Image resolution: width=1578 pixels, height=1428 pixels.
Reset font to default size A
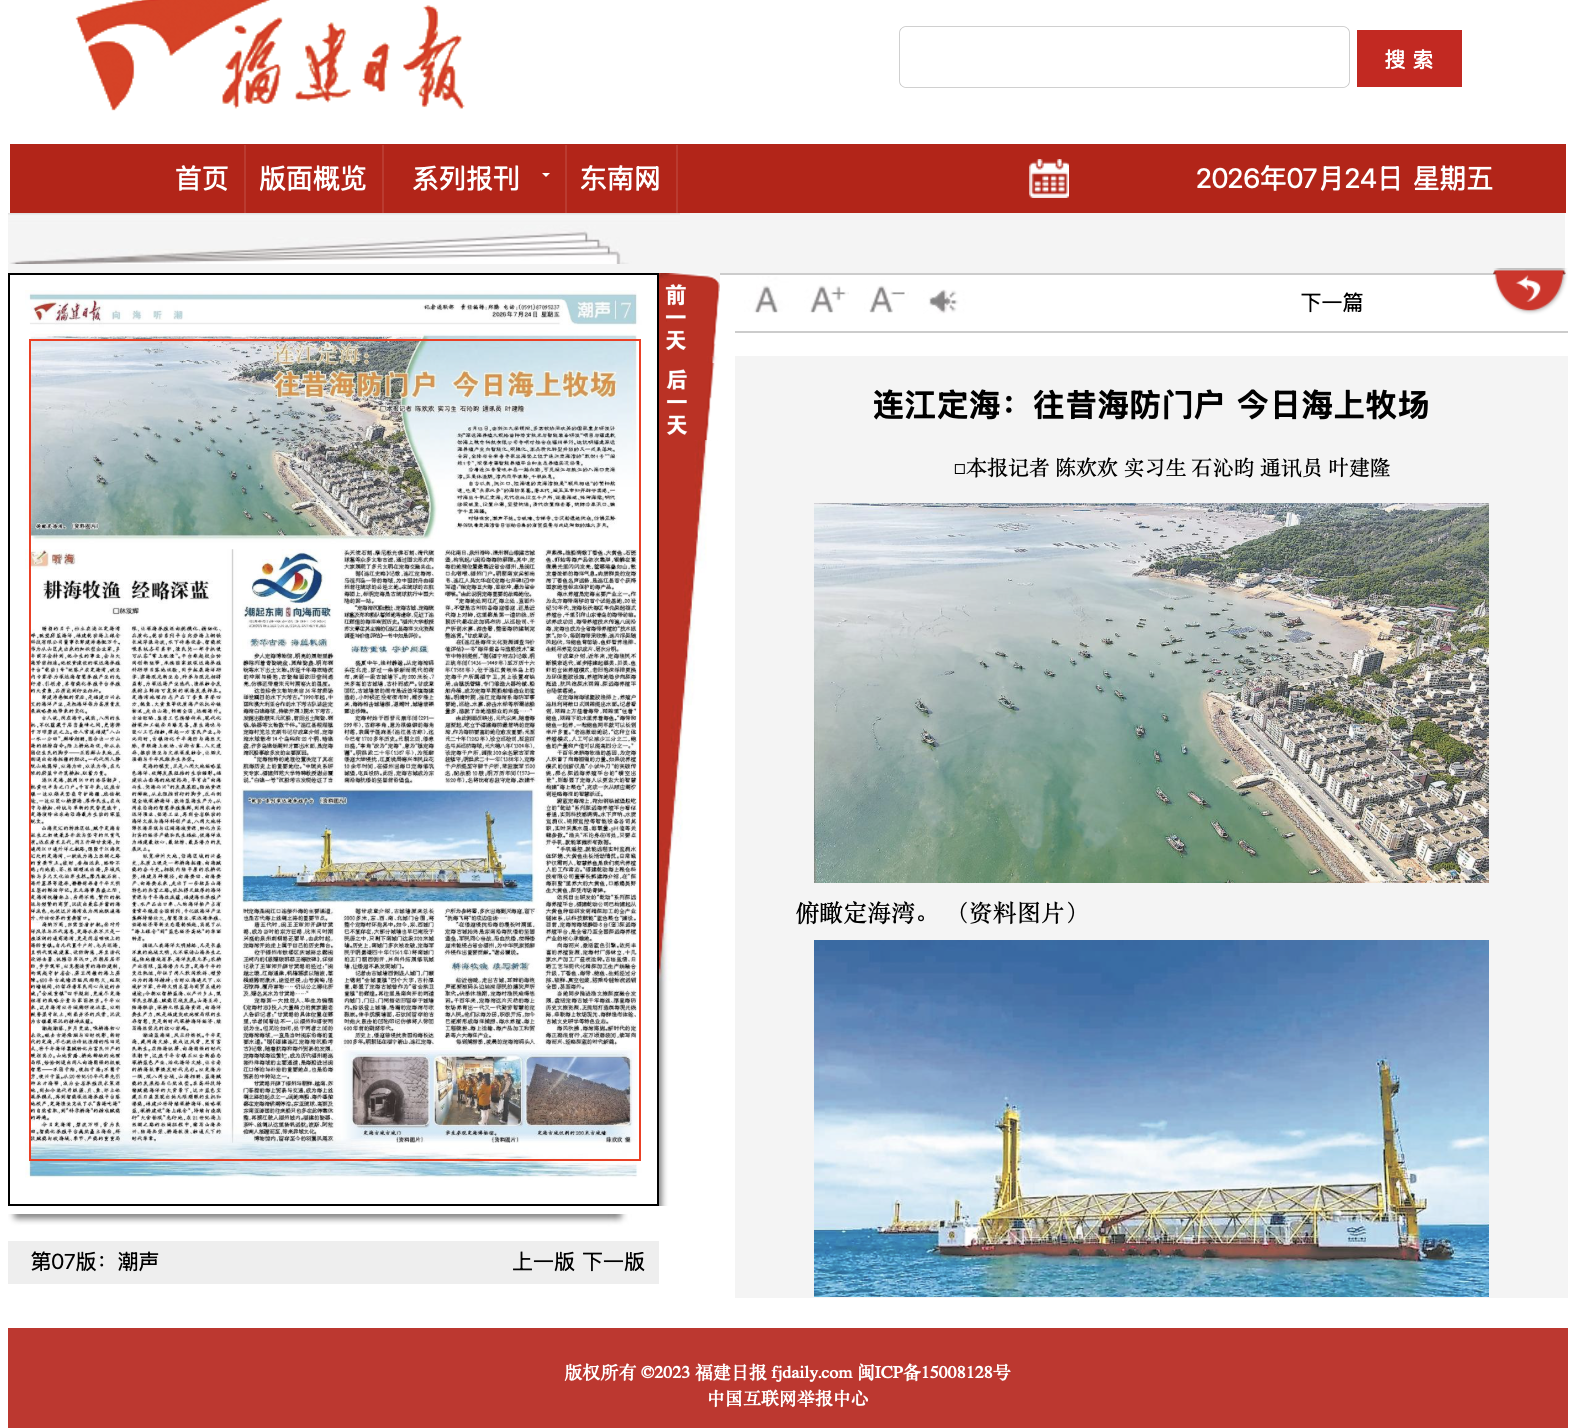(x=766, y=300)
